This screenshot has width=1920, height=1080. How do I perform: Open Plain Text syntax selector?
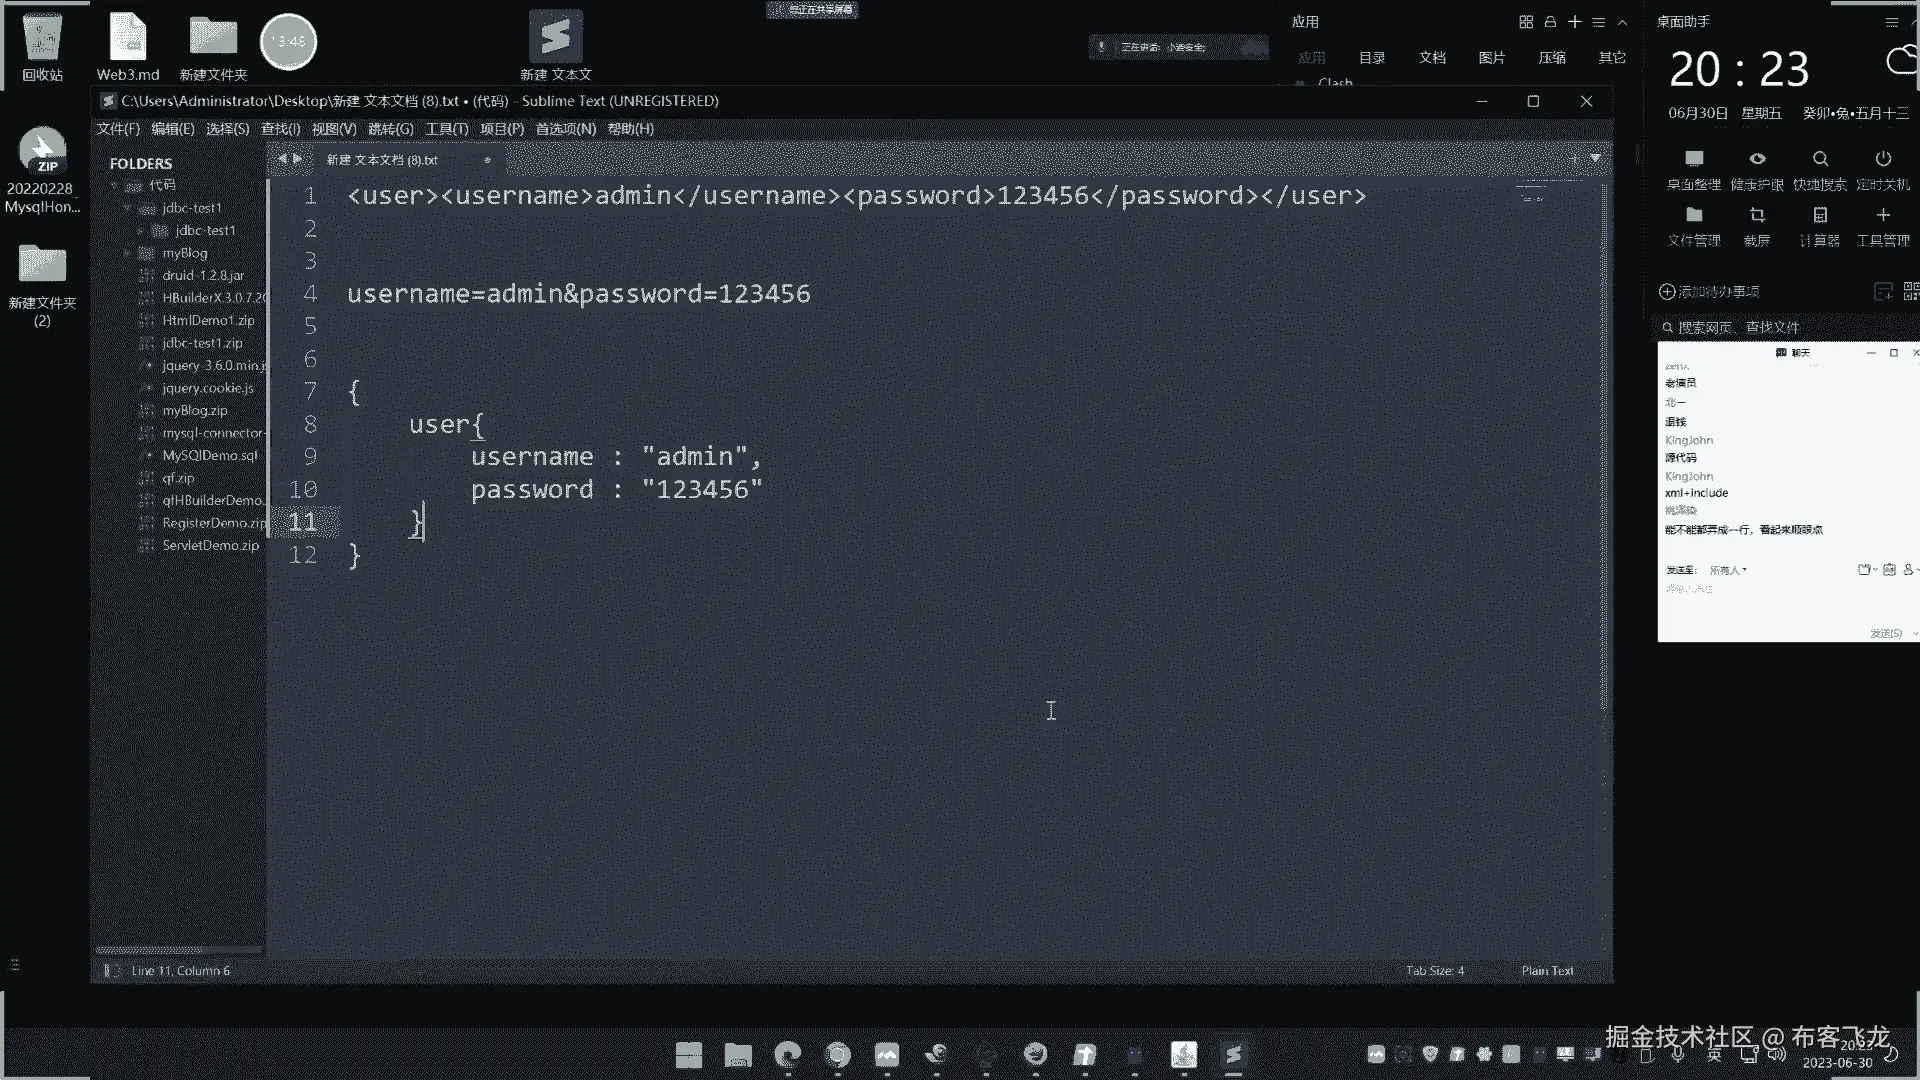(1546, 971)
